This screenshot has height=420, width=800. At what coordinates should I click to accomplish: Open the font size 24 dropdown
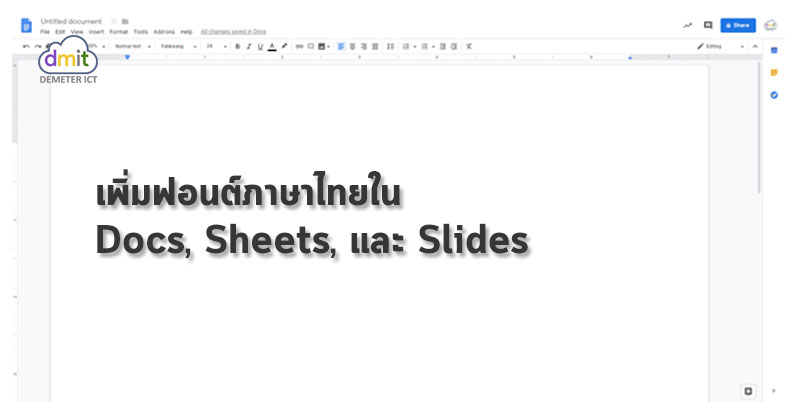click(216, 46)
